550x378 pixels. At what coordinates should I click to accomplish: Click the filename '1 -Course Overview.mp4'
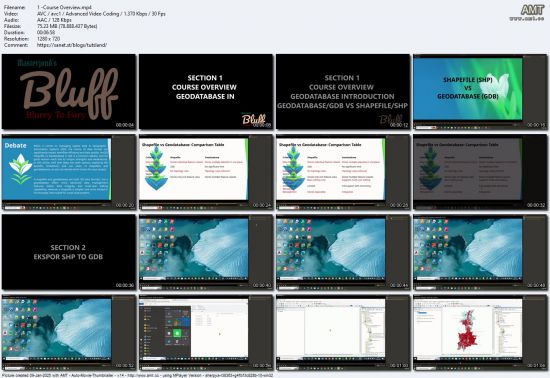tap(64, 7)
